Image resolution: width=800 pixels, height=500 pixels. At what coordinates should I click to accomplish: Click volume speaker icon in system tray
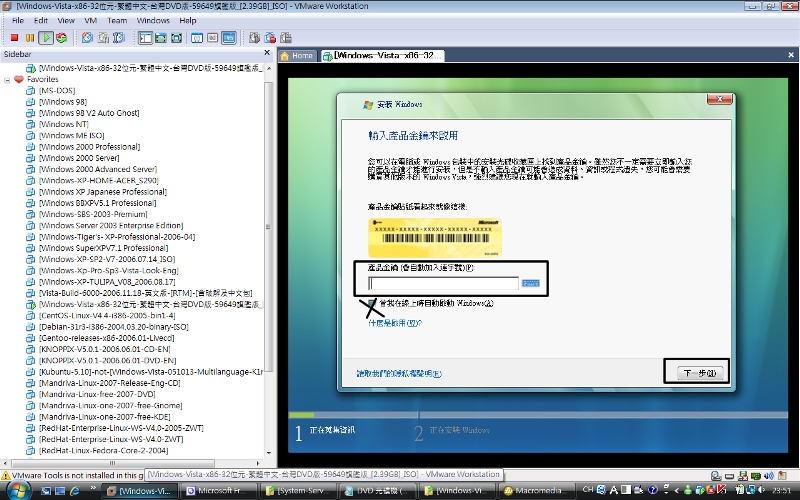coord(761,490)
